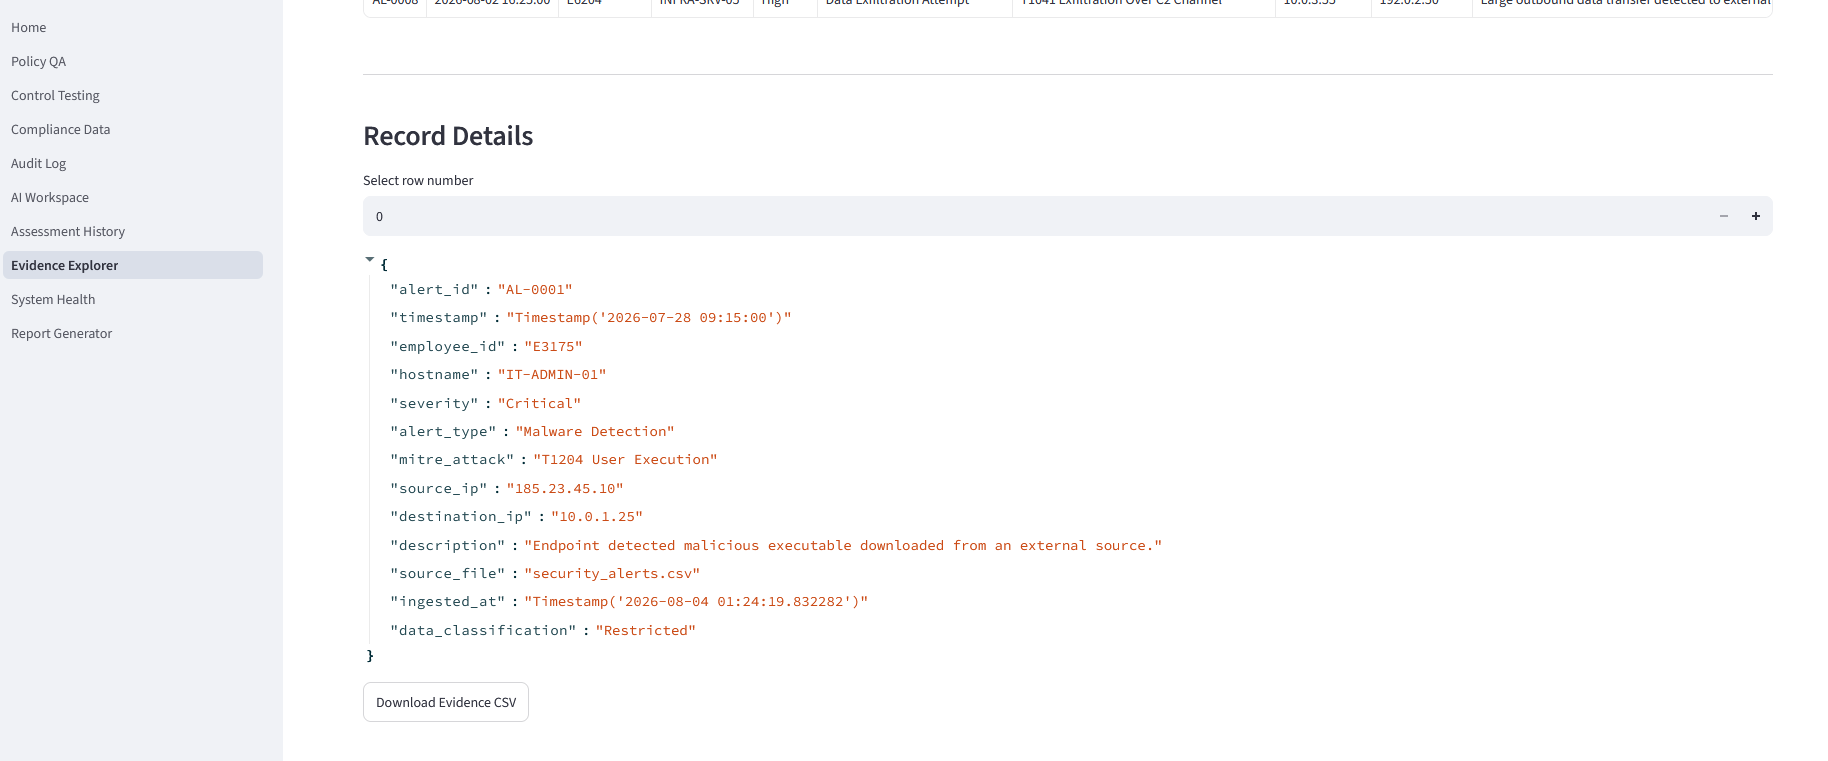Click employee_id value "E3175"

(553, 347)
